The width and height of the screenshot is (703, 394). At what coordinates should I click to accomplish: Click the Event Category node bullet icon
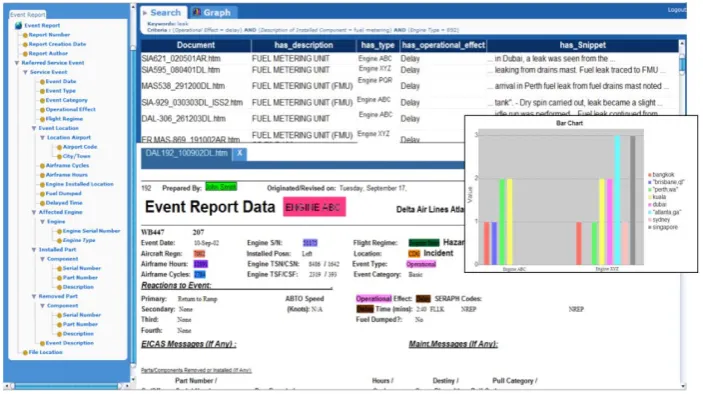tap(42, 100)
